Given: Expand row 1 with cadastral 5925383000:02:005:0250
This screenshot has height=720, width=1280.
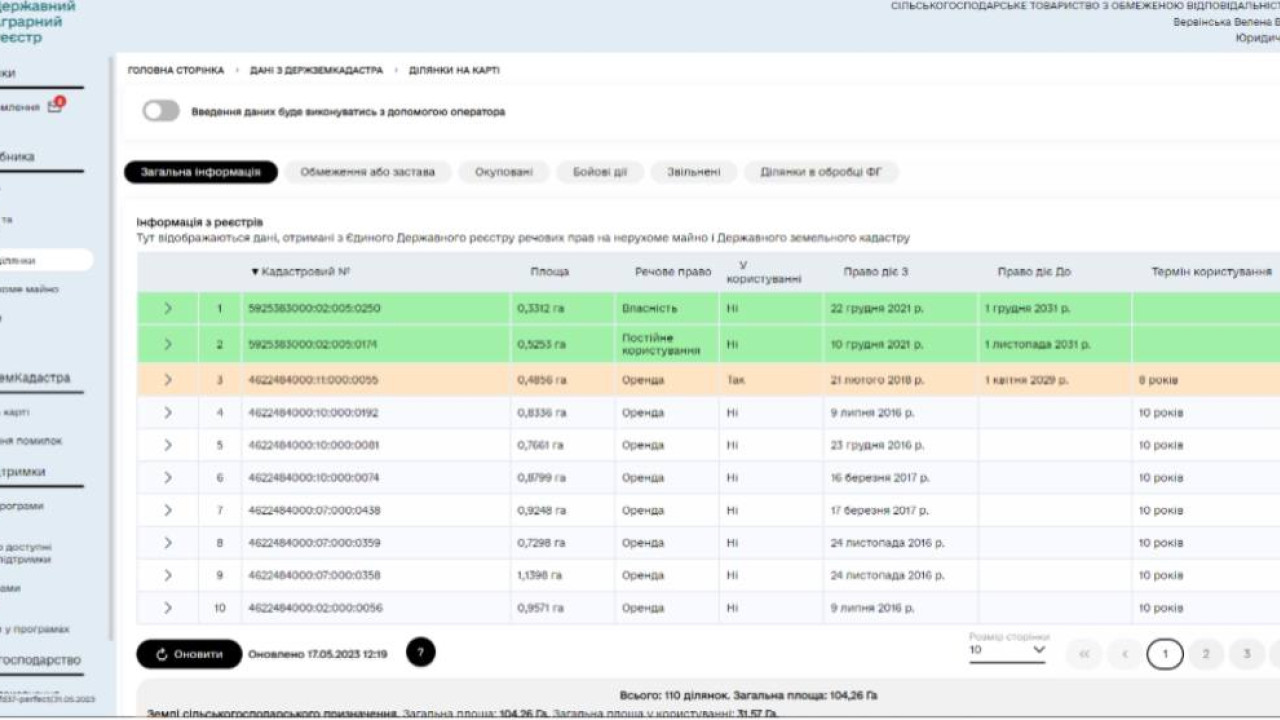Looking at the screenshot, I should coord(168,309).
